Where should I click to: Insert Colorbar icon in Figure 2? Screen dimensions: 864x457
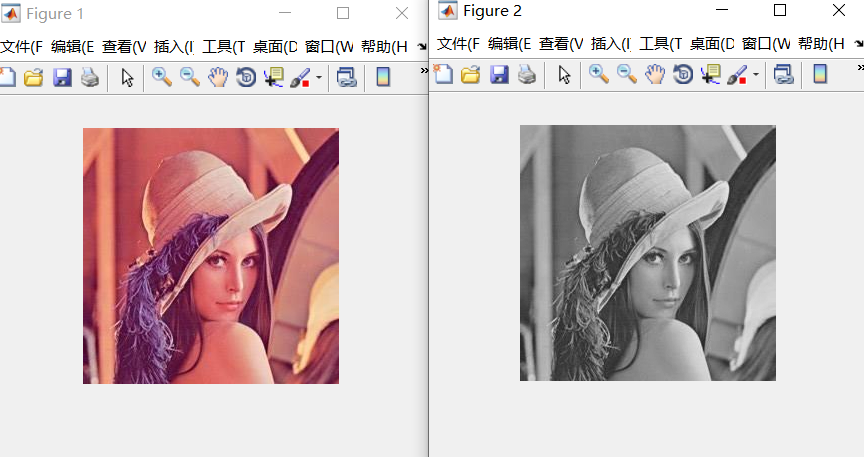pyautogui.click(x=820, y=74)
